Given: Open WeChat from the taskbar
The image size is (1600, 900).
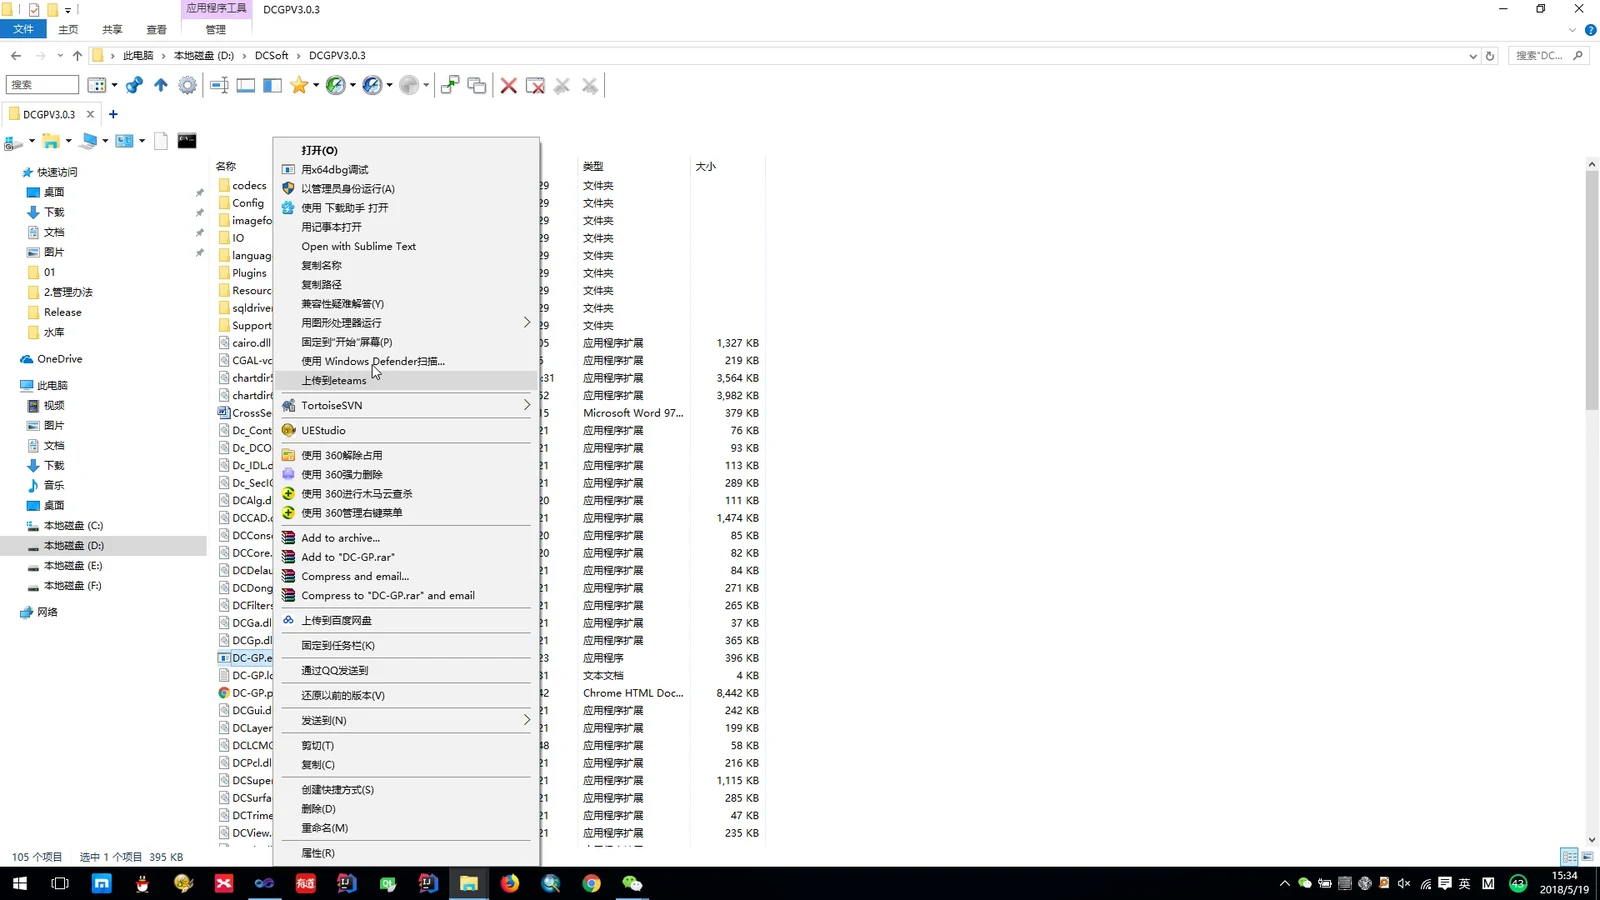Looking at the screenshot, I should pos(632,883).
